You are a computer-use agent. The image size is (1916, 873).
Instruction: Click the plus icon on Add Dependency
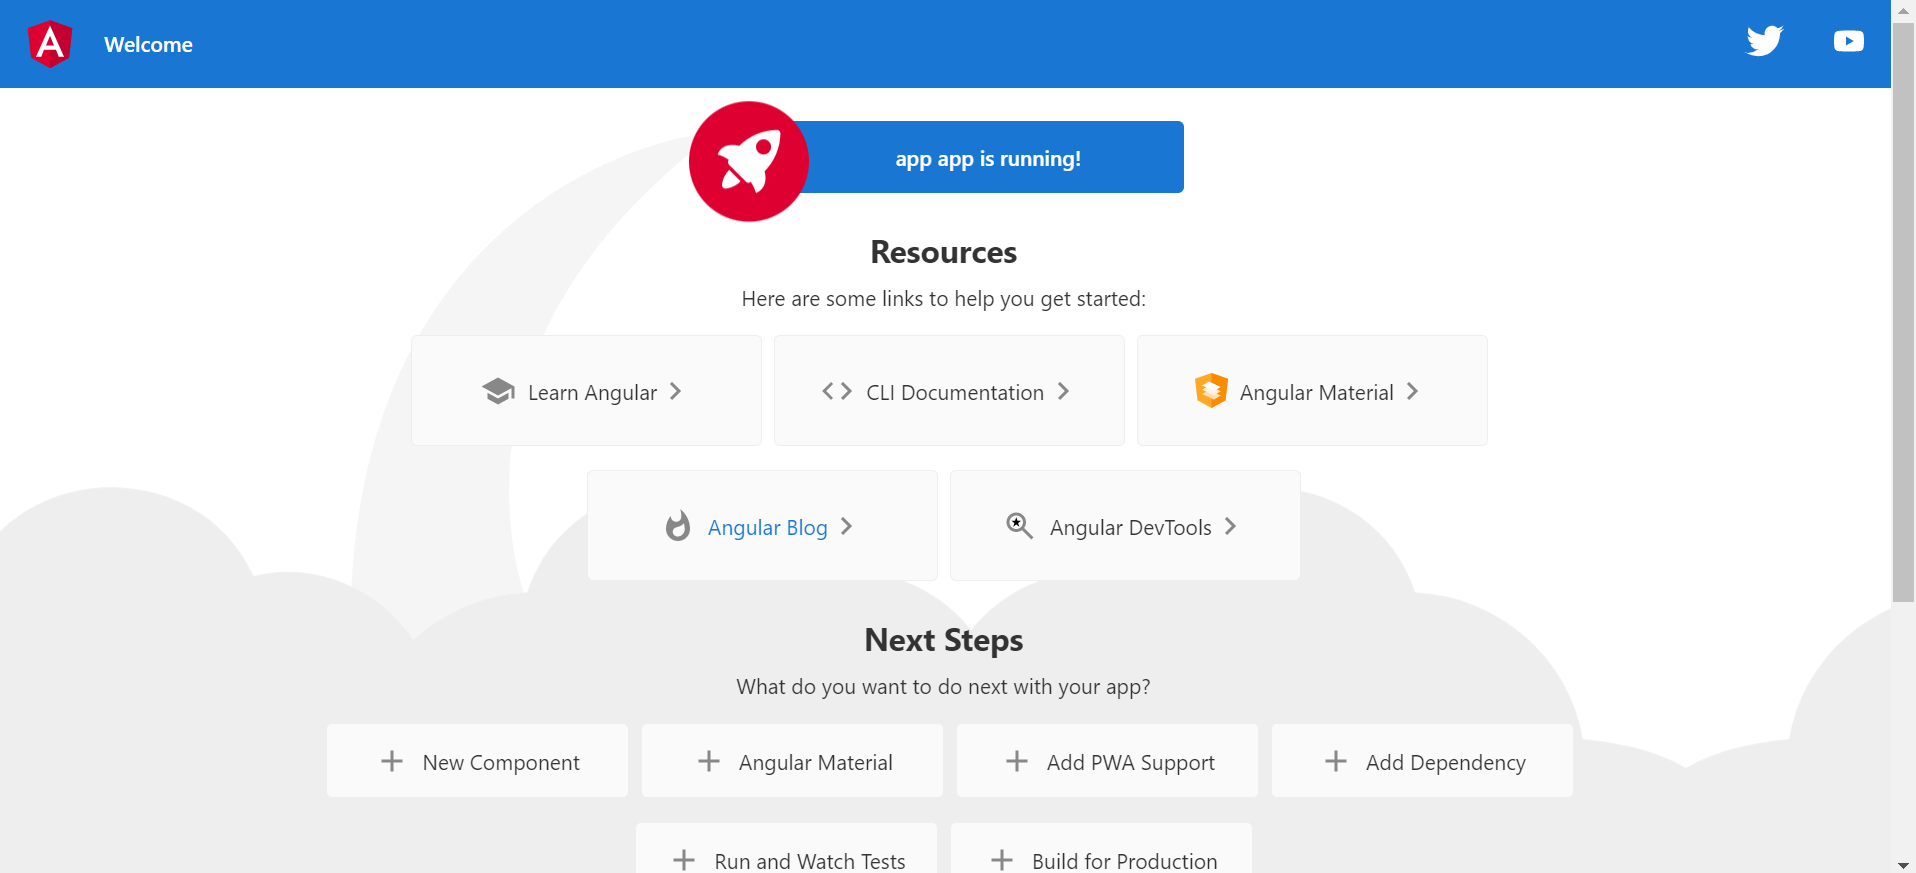(x=1336, y=761)
